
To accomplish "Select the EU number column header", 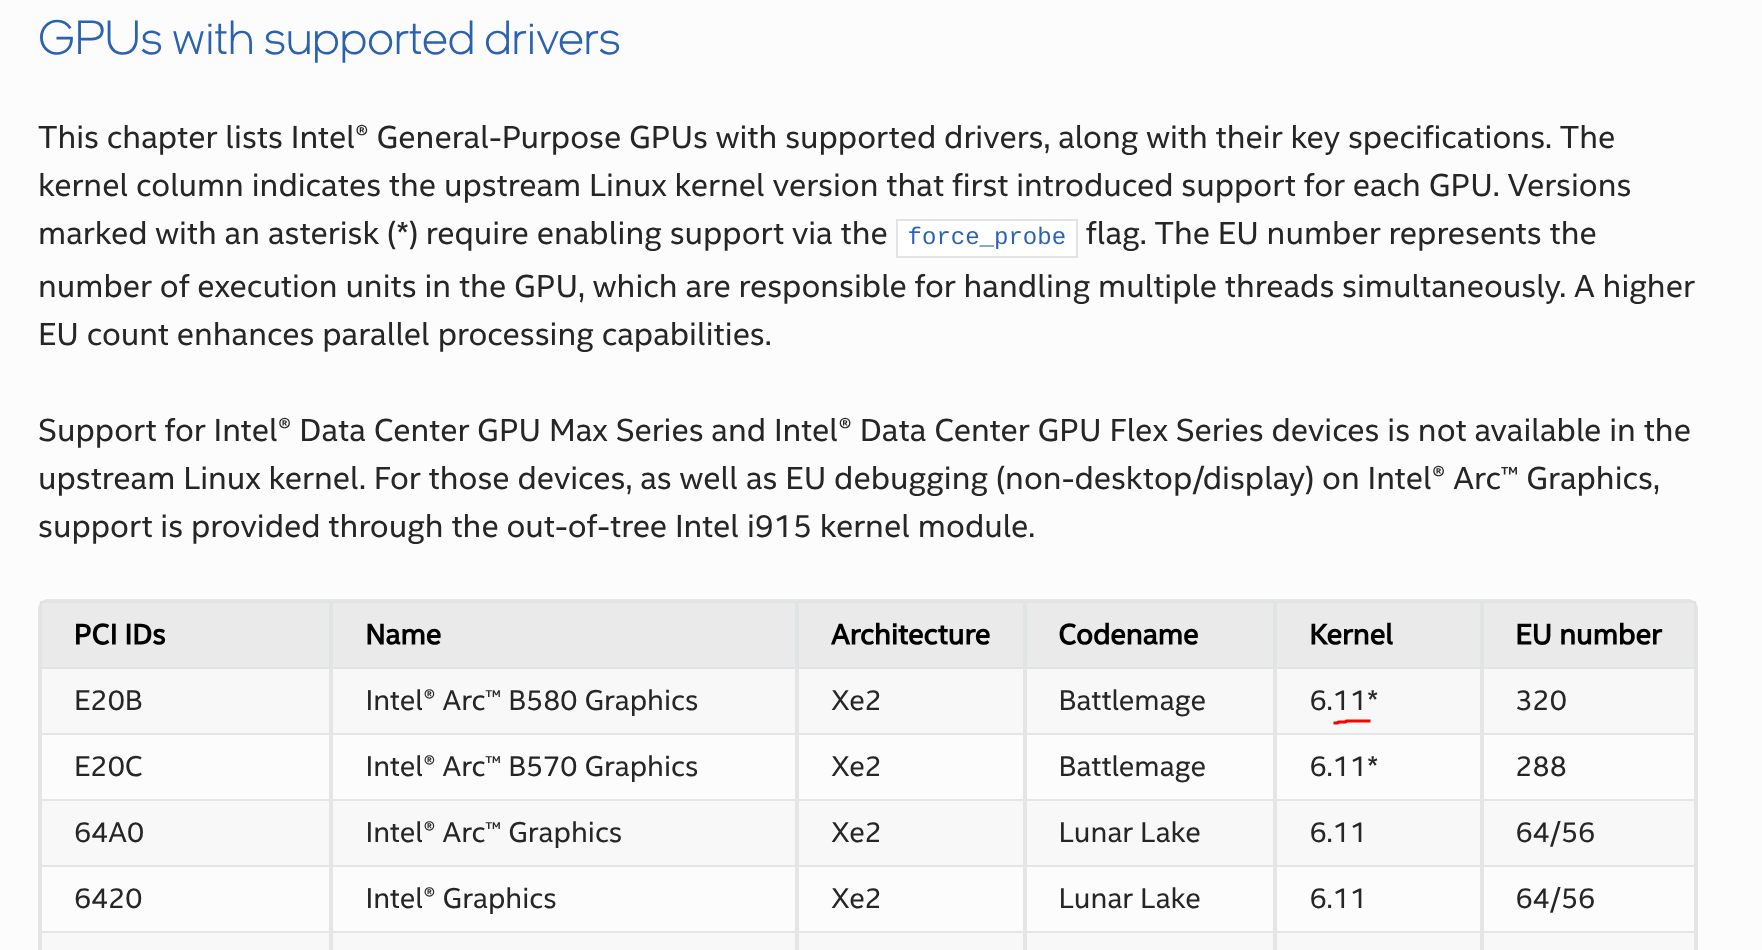I will click(x=1588, y=635).
